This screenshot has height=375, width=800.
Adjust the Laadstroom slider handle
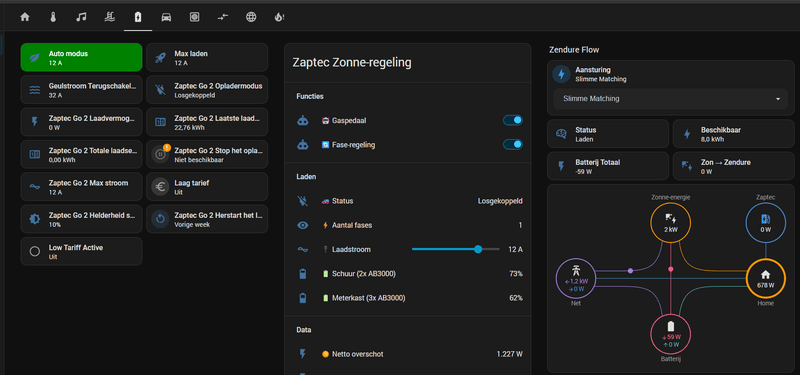pos(478,249)
